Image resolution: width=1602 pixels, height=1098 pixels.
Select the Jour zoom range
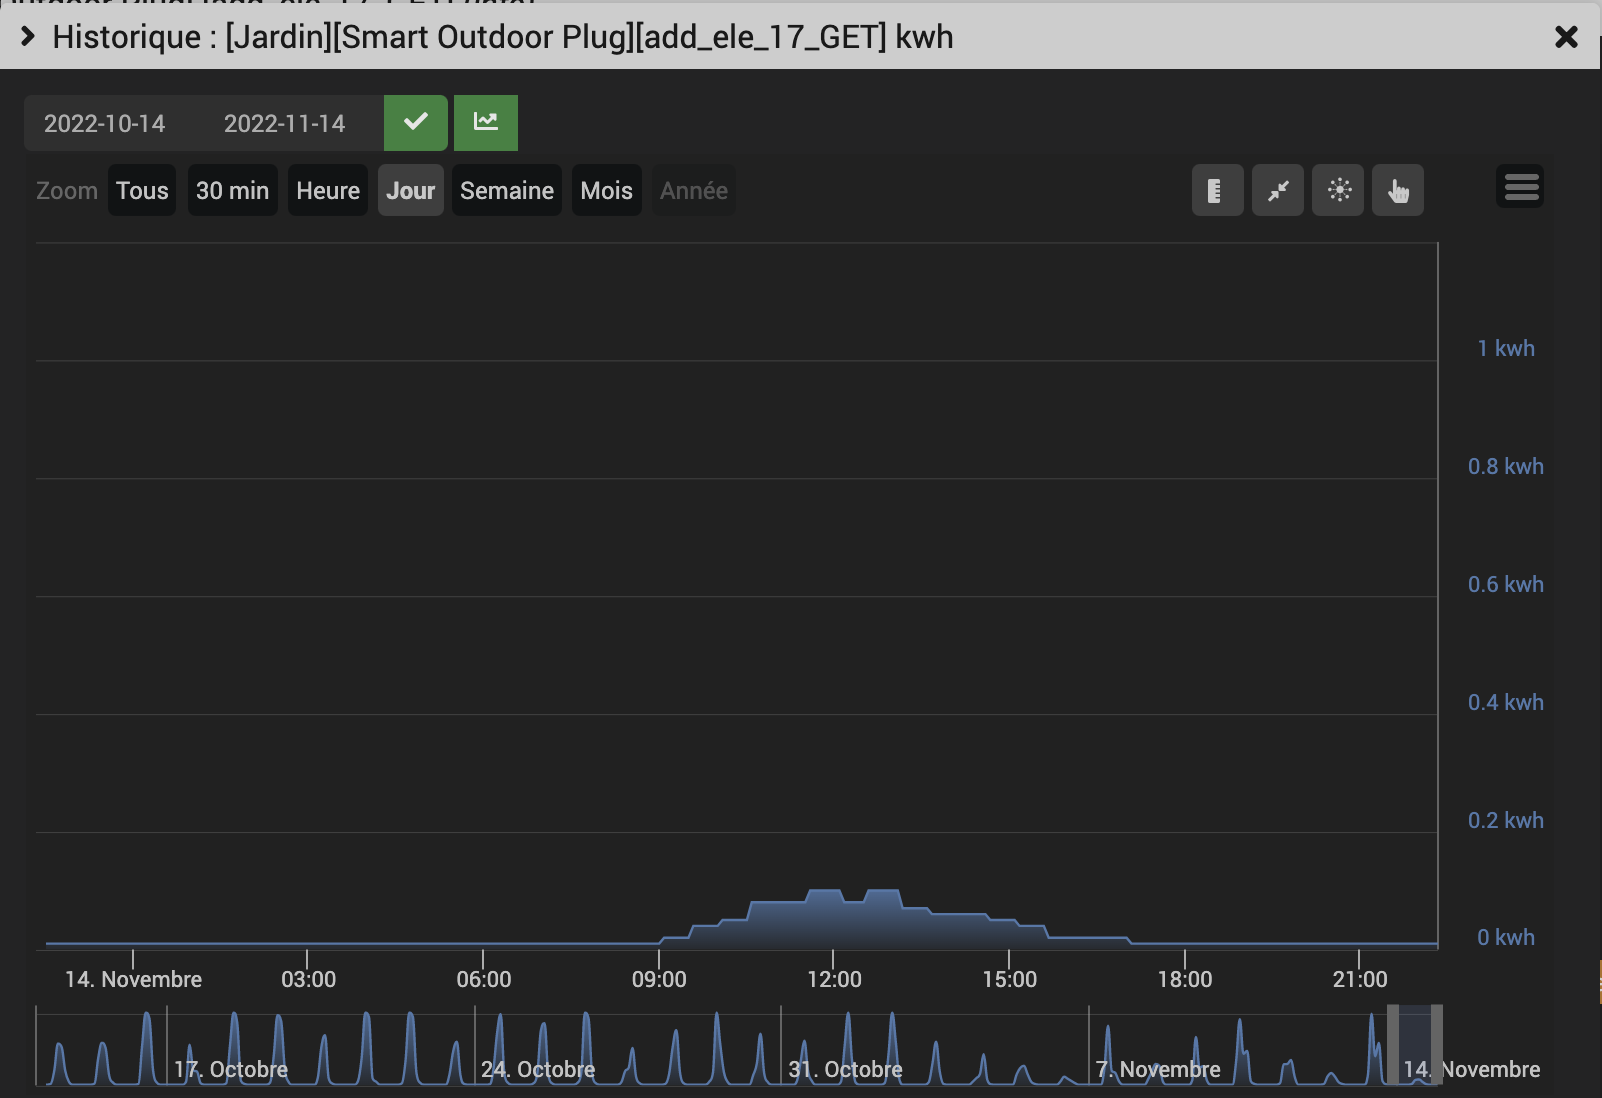[x=411, y=190]
